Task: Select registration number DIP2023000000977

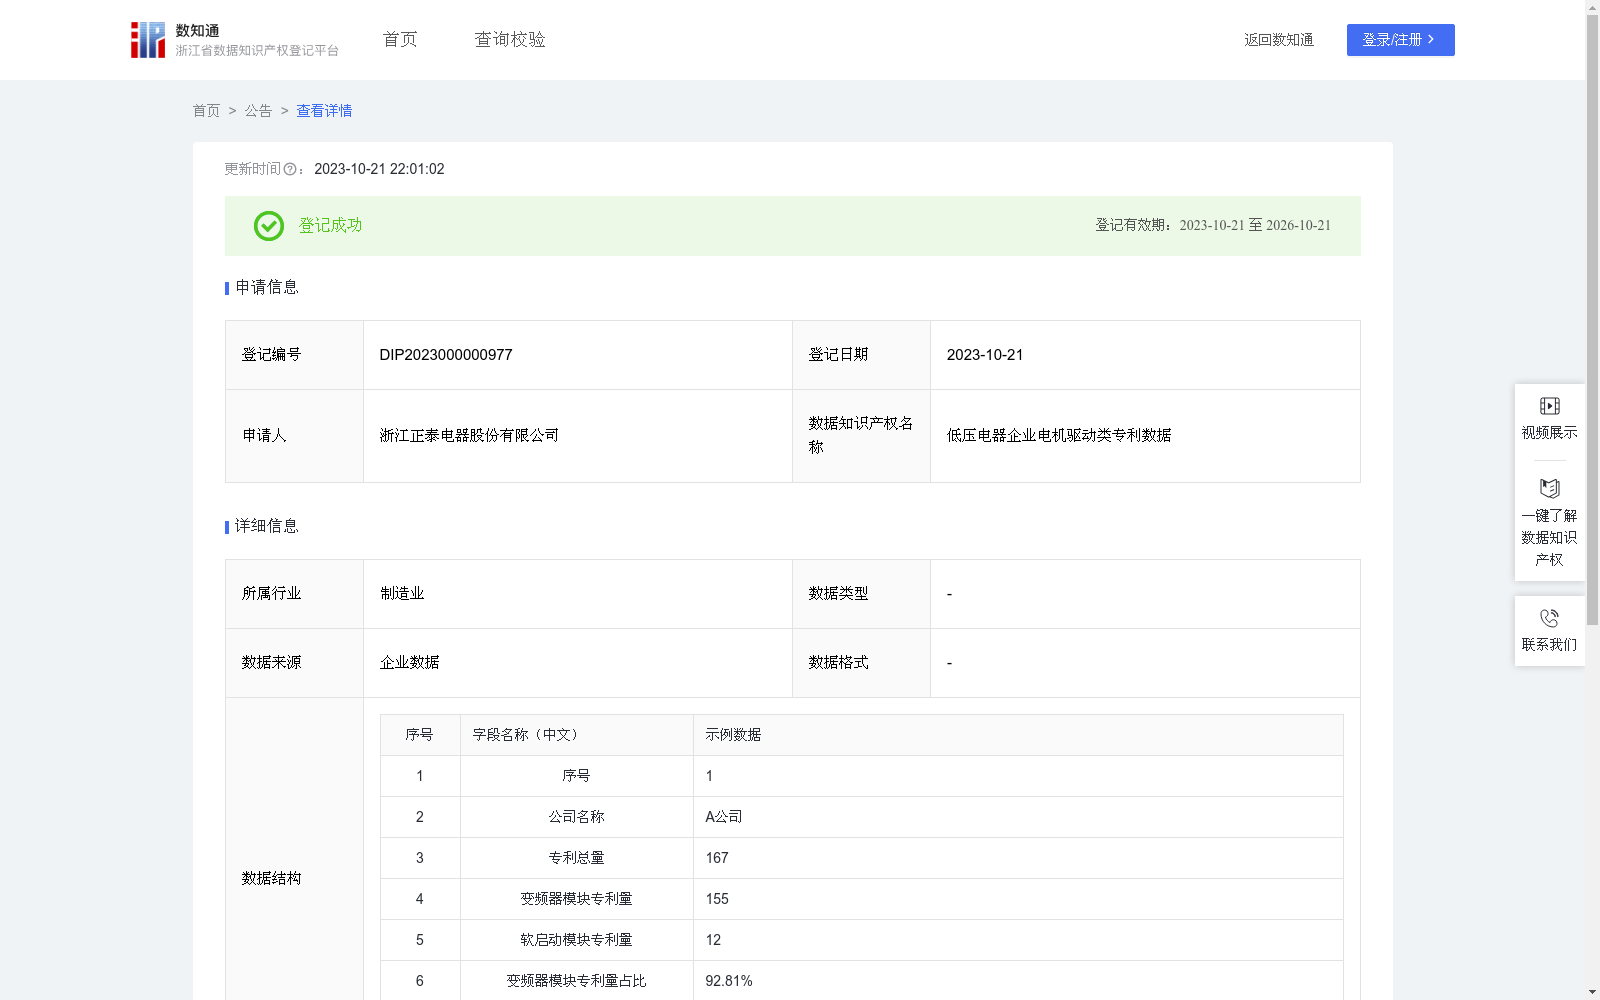Action: point(446,355)
